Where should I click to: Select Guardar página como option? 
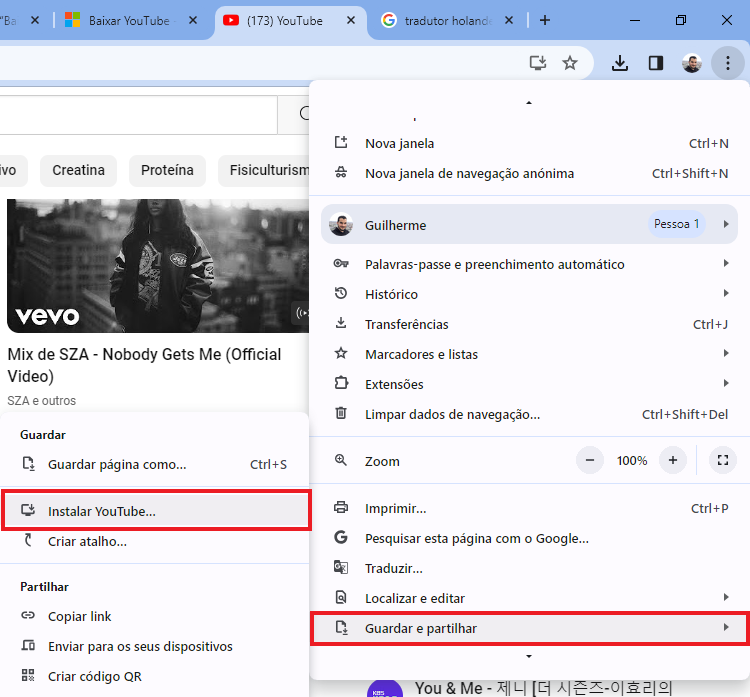[x=154, y=465]
